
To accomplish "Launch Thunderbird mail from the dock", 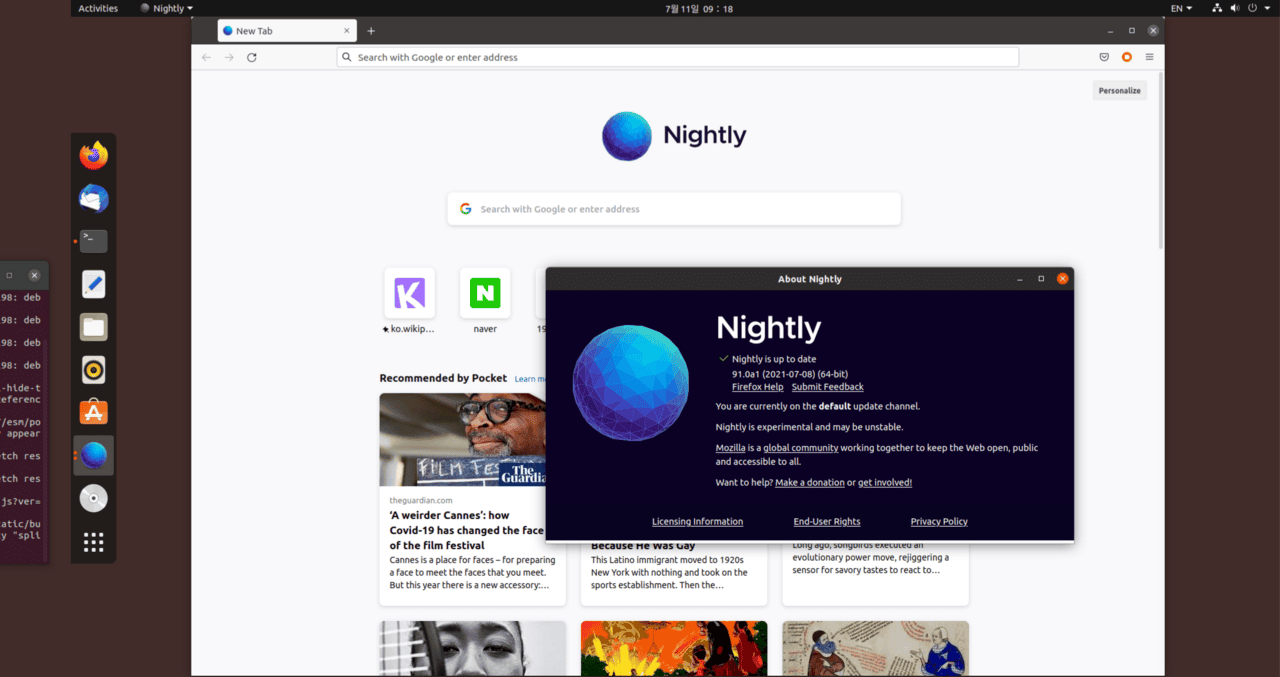I will tap(94, 199).
